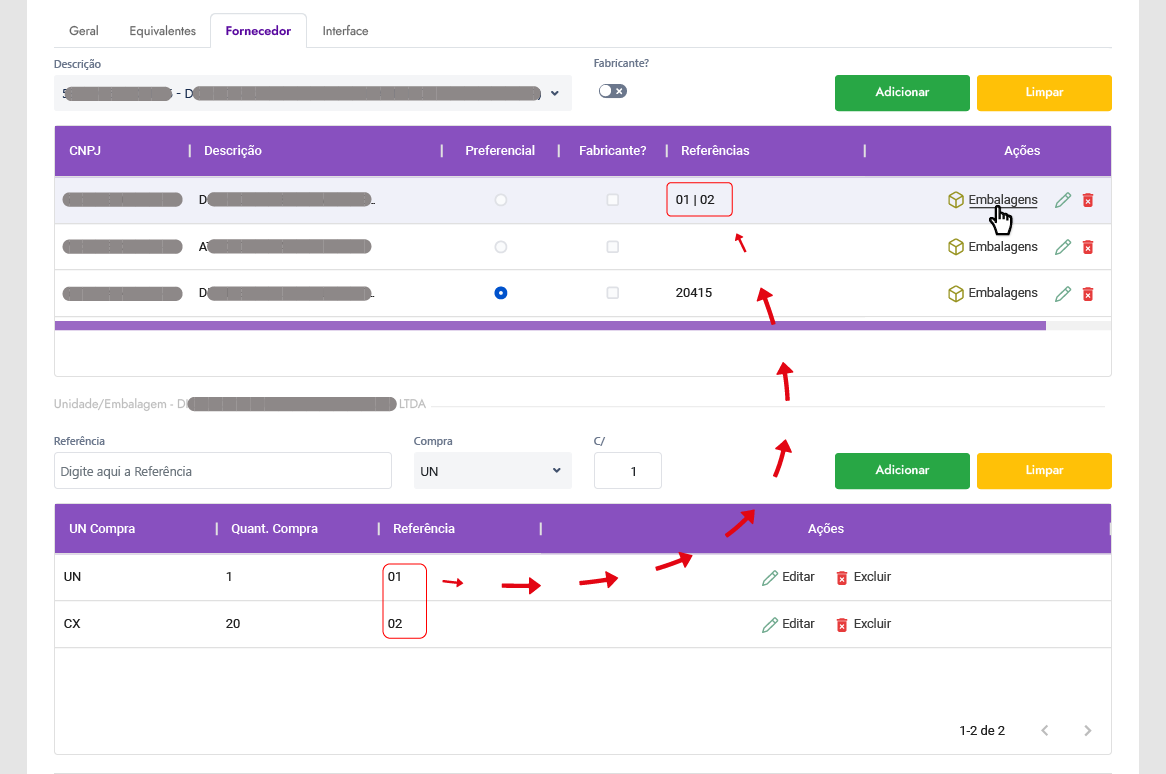
Task: Switch to the Geral tab
Action: tap(83, 30)
